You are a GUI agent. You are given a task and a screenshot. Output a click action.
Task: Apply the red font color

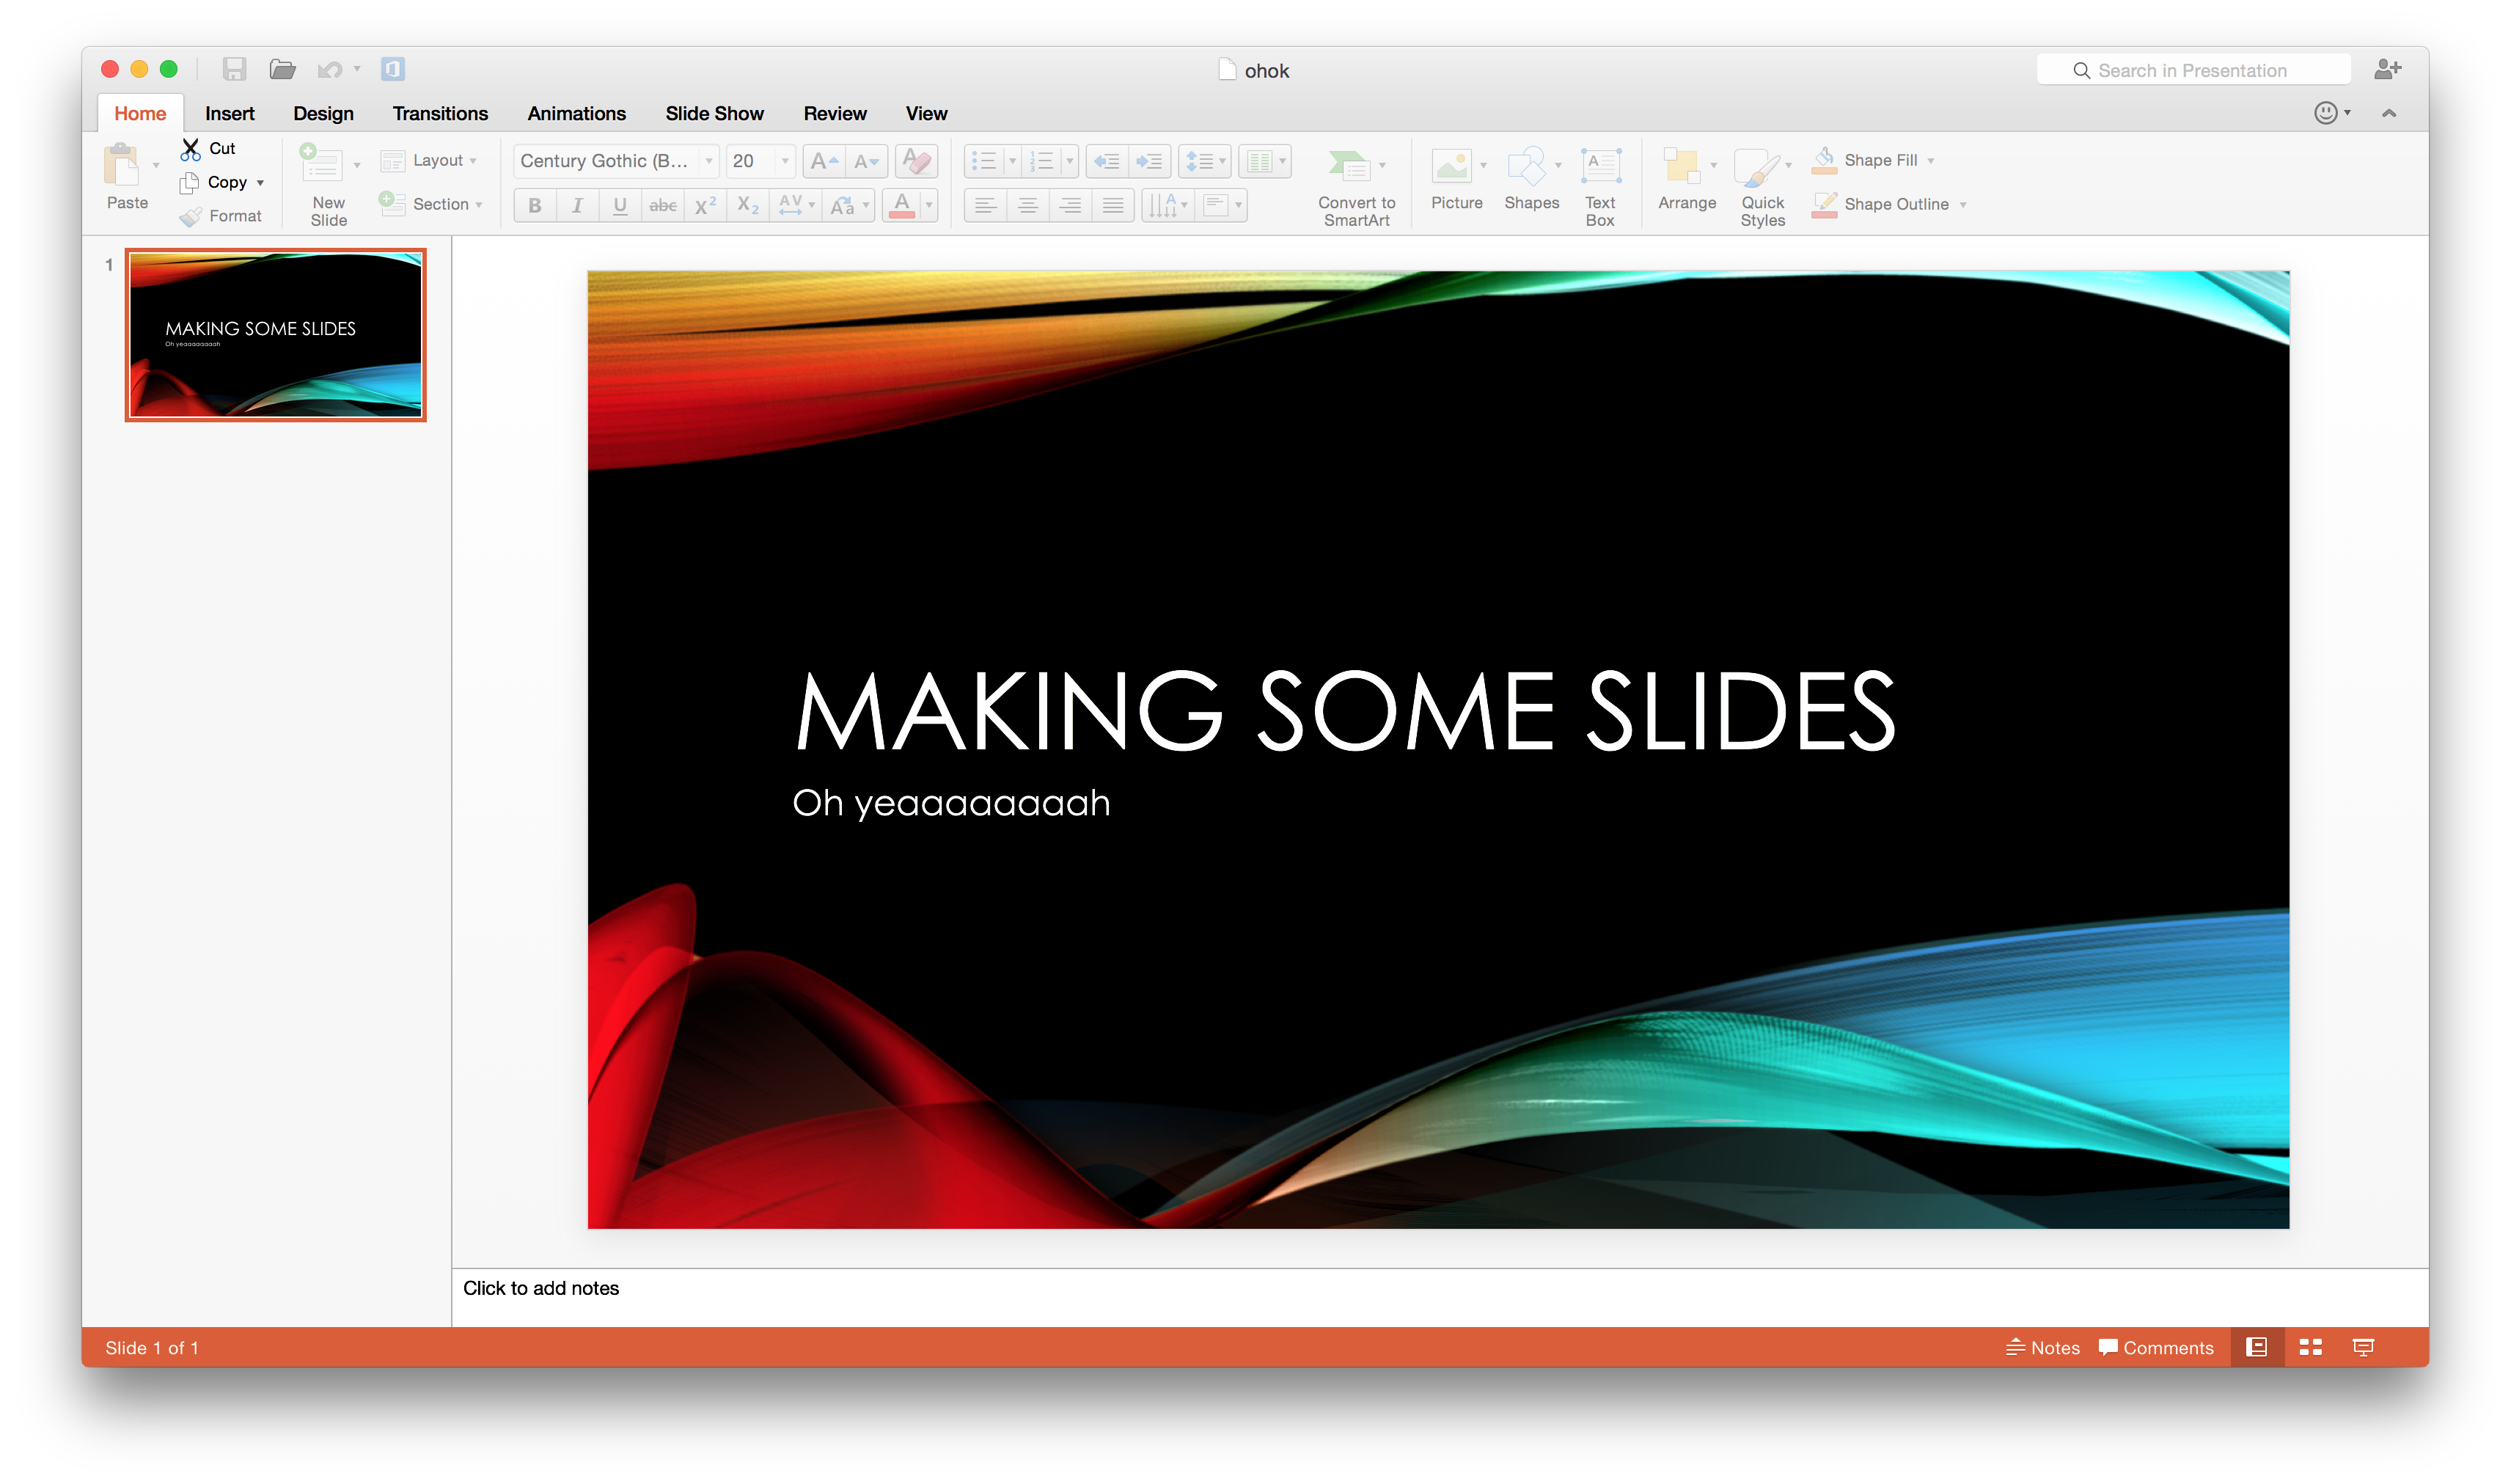(901, 206)
